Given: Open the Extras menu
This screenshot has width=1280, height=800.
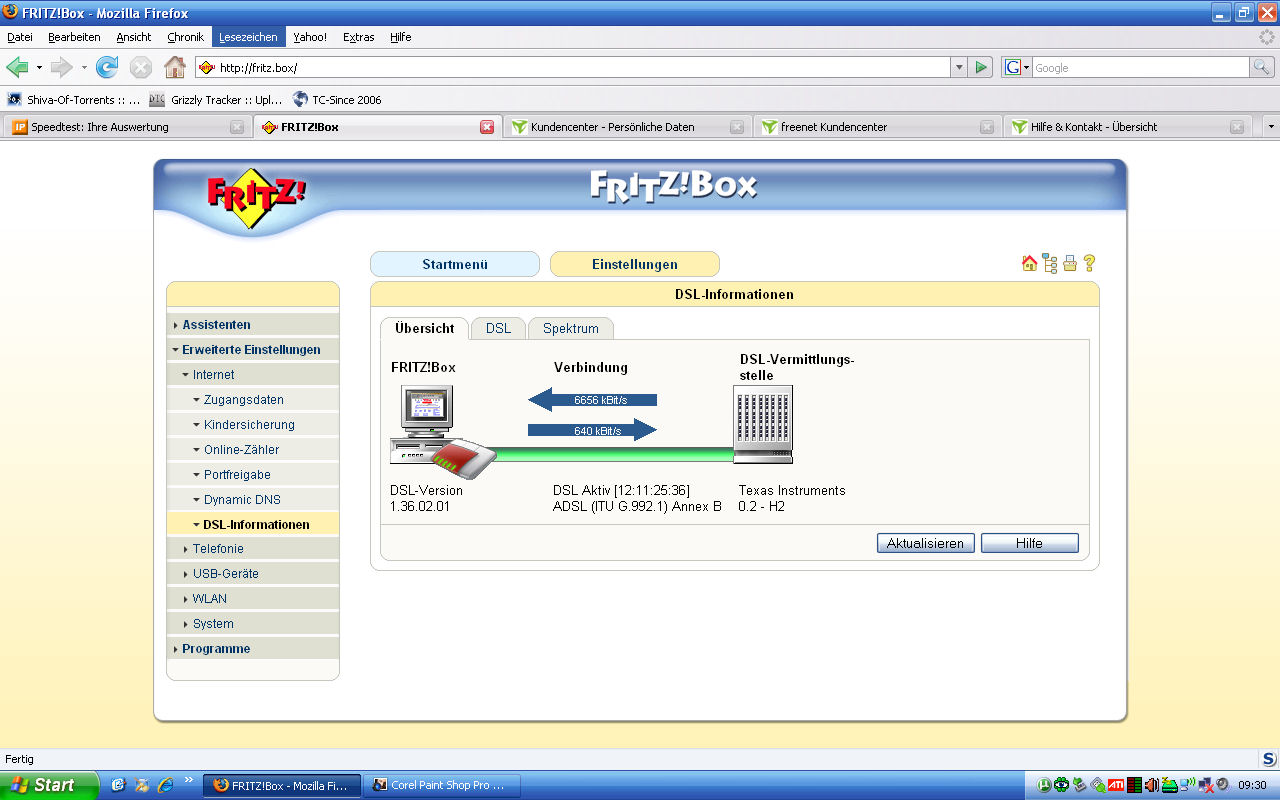Looking at the screenshot, I should point(359,37).
